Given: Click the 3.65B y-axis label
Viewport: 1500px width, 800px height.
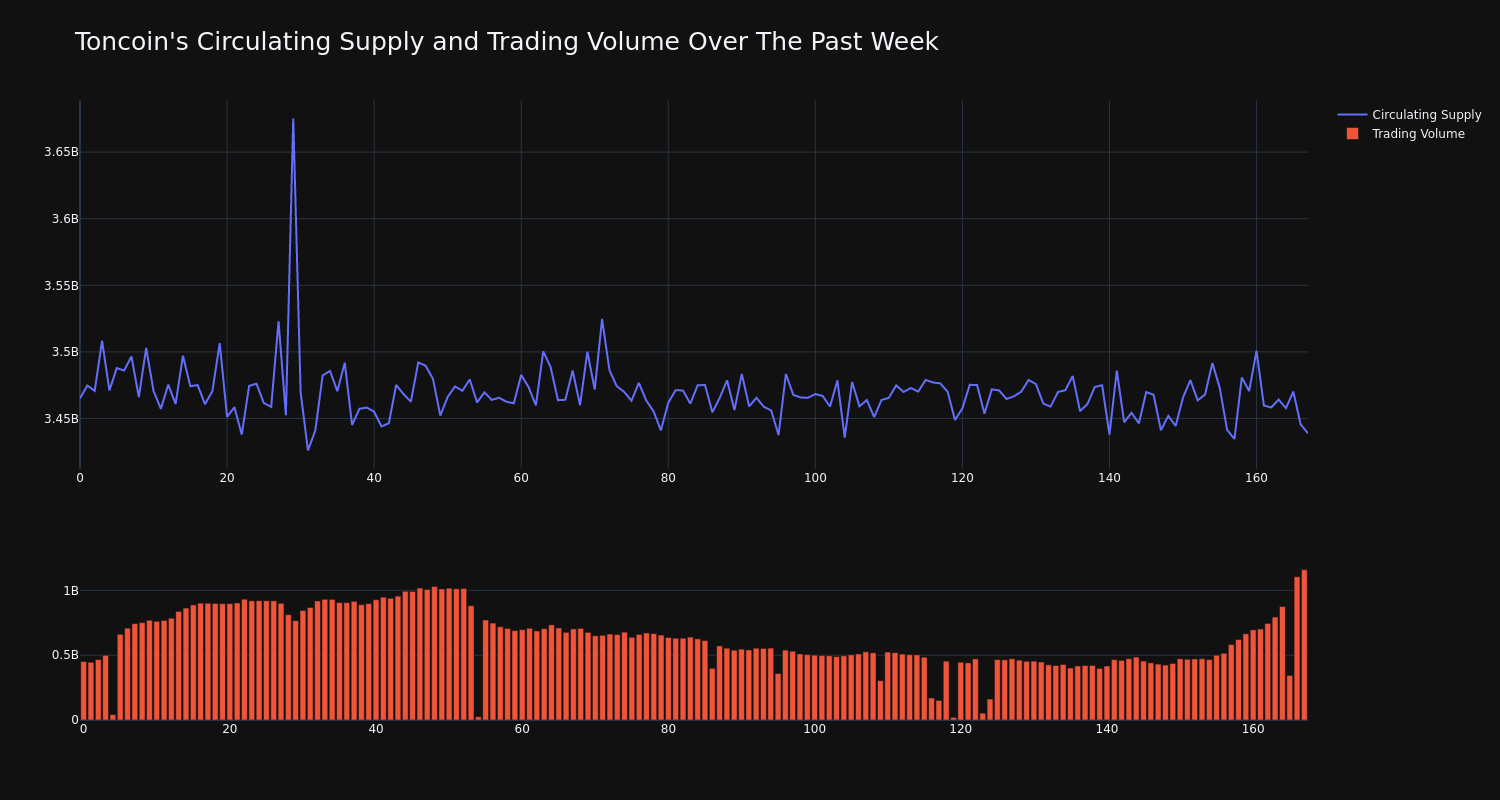Looking at the screenshot, I should click(61, 152).
